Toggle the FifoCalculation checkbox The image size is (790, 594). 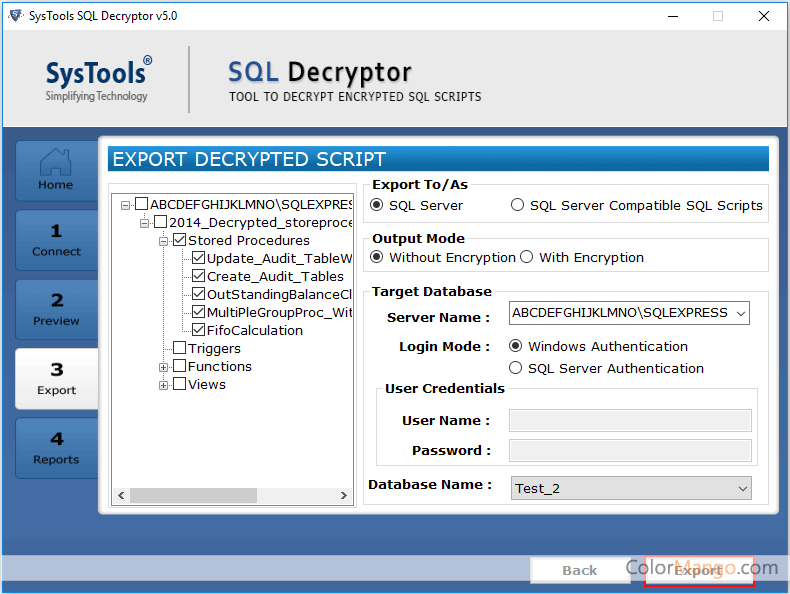click(198, 330)
